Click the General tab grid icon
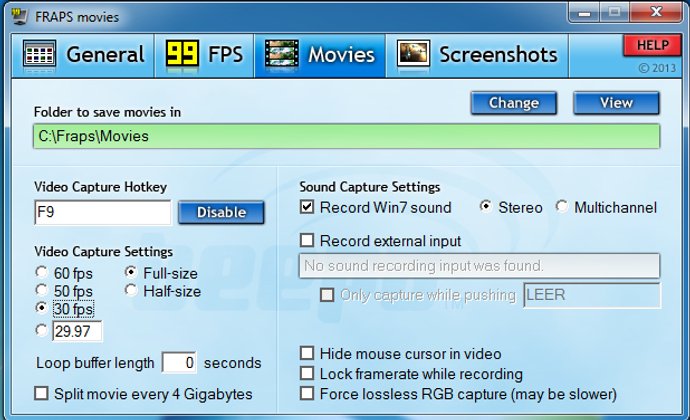690x420 pixels. 39,55
